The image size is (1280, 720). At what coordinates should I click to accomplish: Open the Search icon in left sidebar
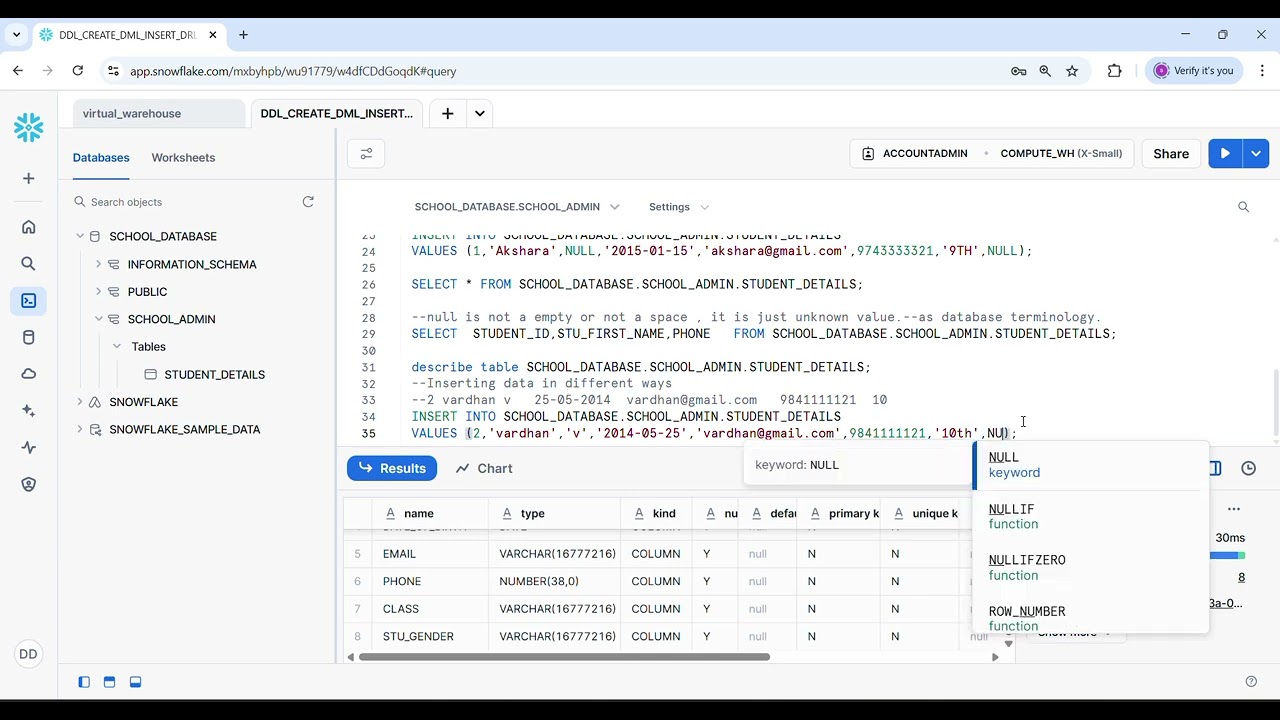click(28, 264)
